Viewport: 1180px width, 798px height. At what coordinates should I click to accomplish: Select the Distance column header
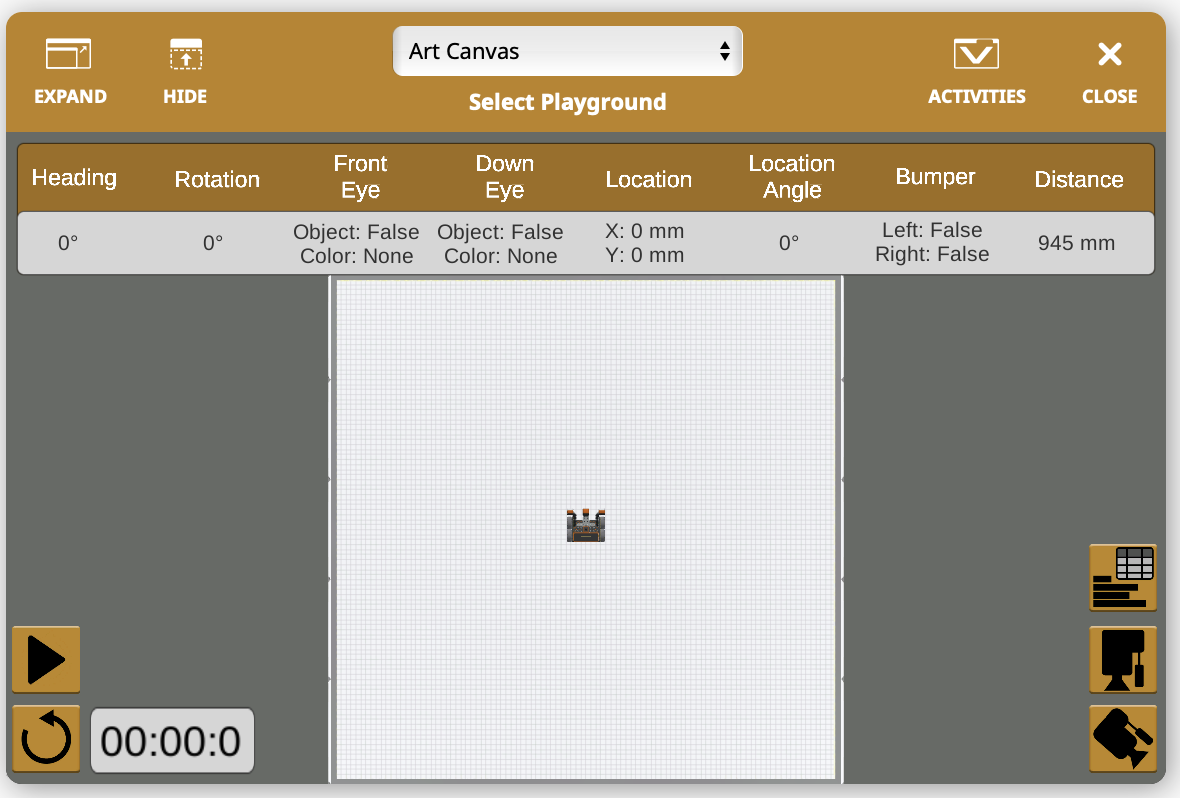[x=1078, y=180]
